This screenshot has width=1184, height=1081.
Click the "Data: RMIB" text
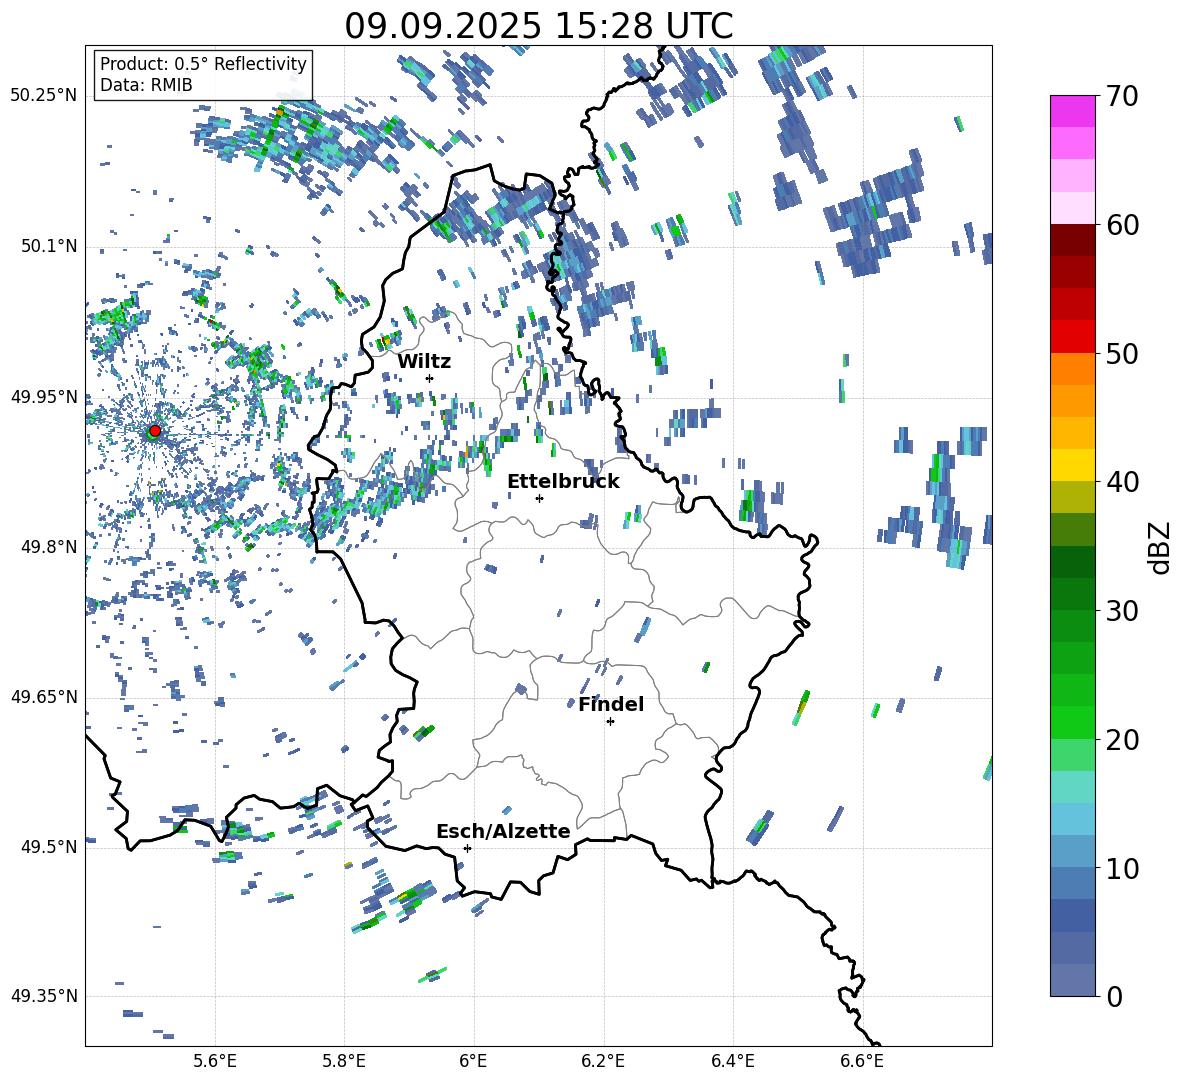coord(146,85)
